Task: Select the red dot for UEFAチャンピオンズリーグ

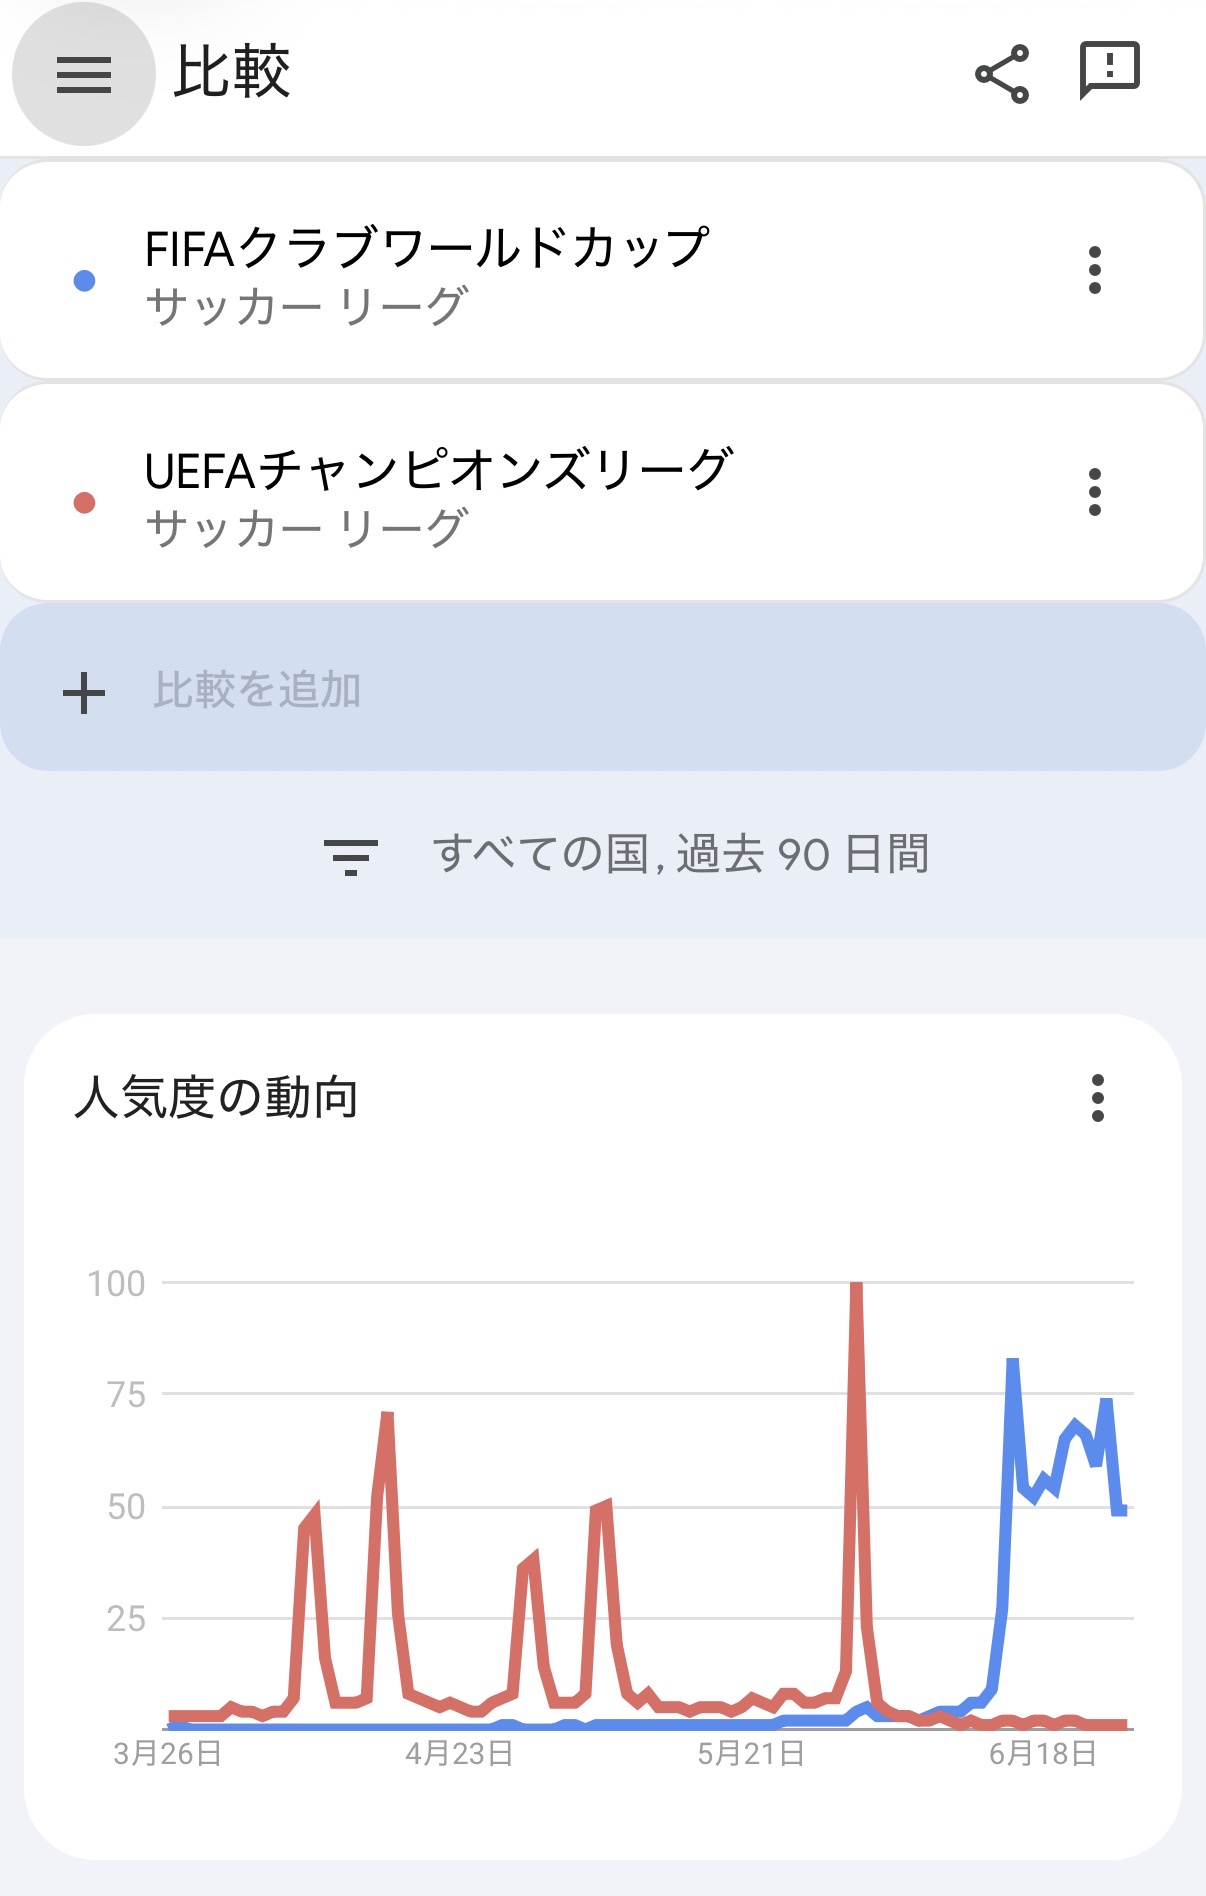Action: (85, 502)
